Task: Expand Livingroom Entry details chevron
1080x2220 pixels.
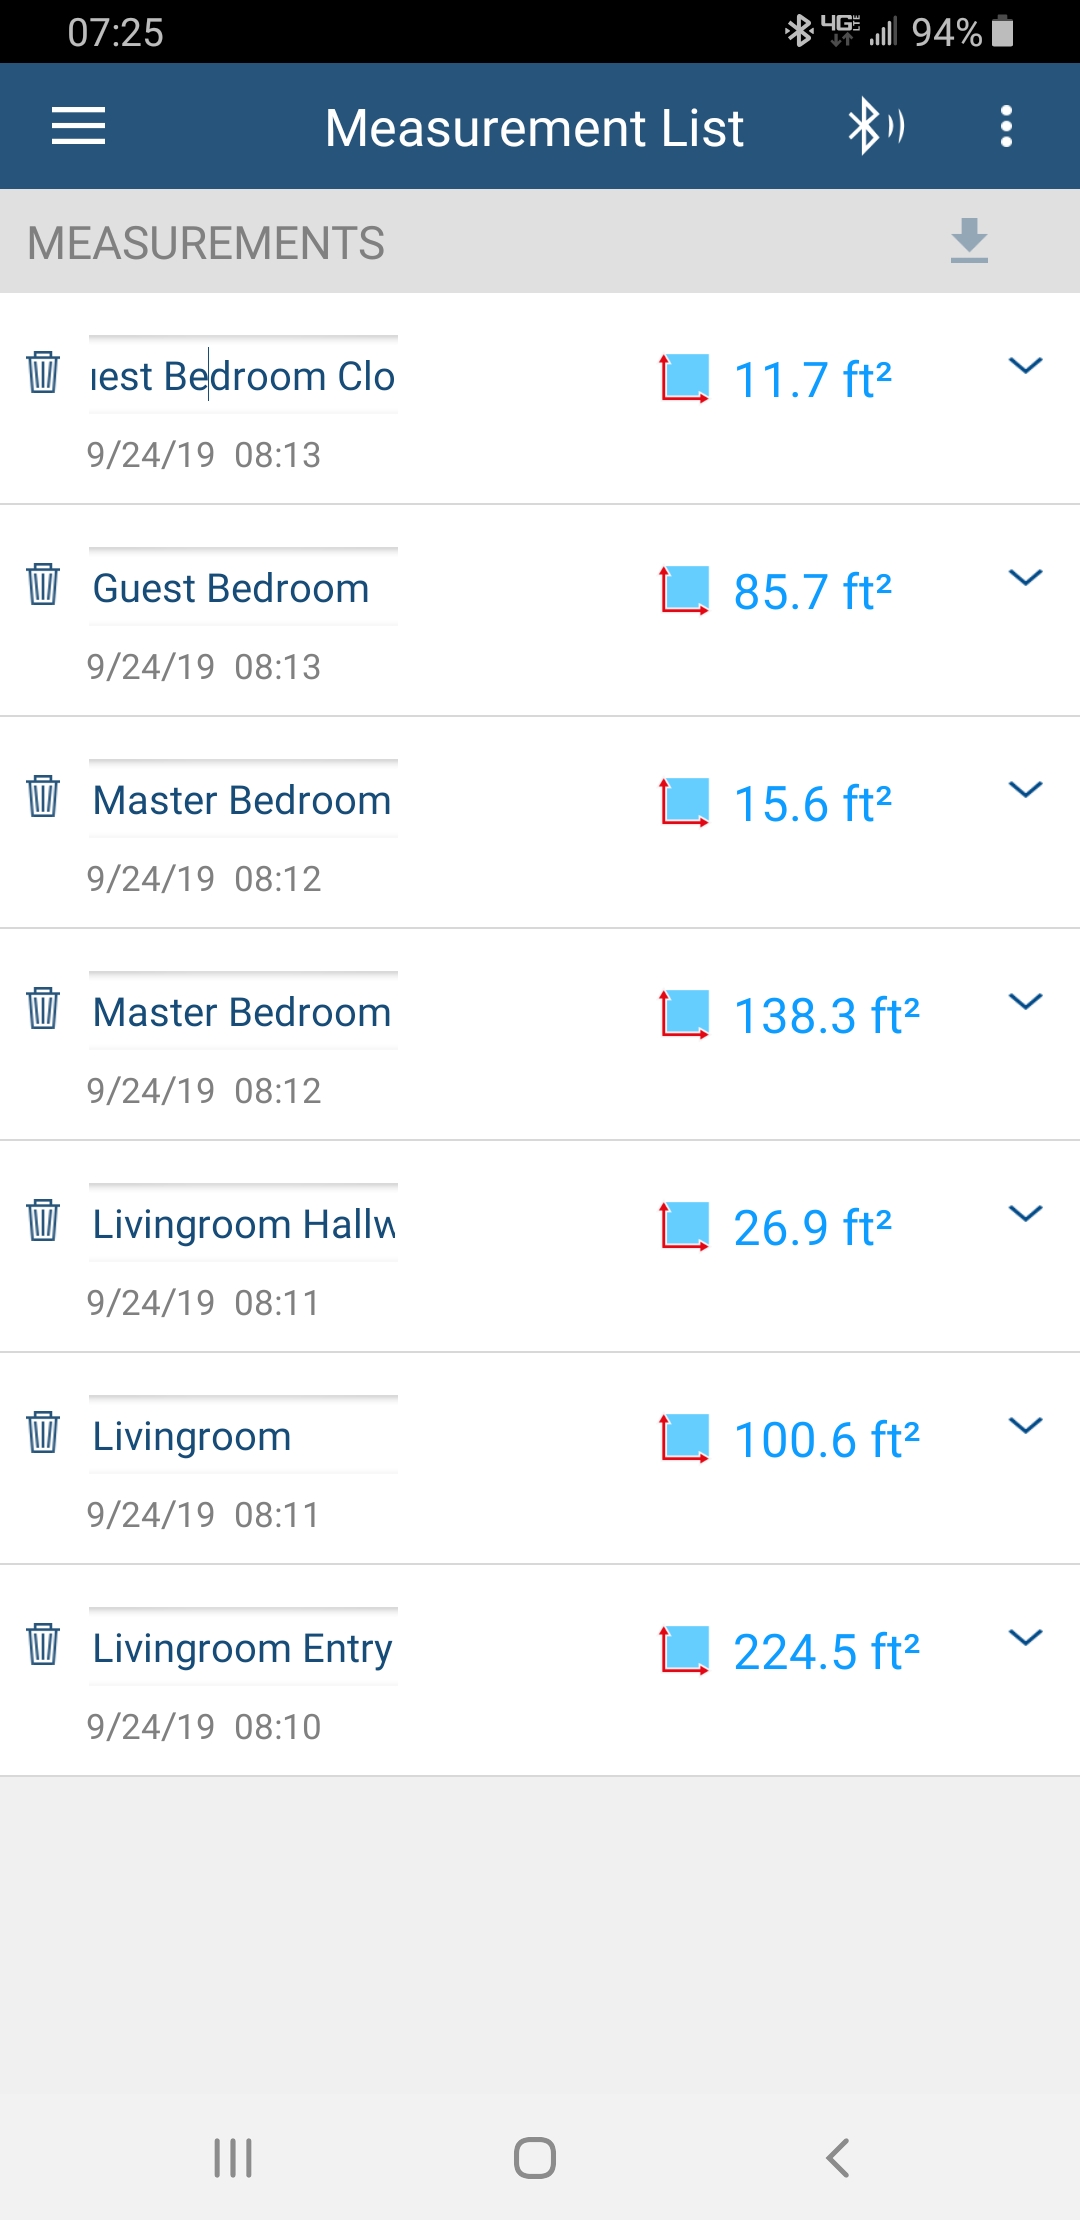Action: pos(1025,1638)
